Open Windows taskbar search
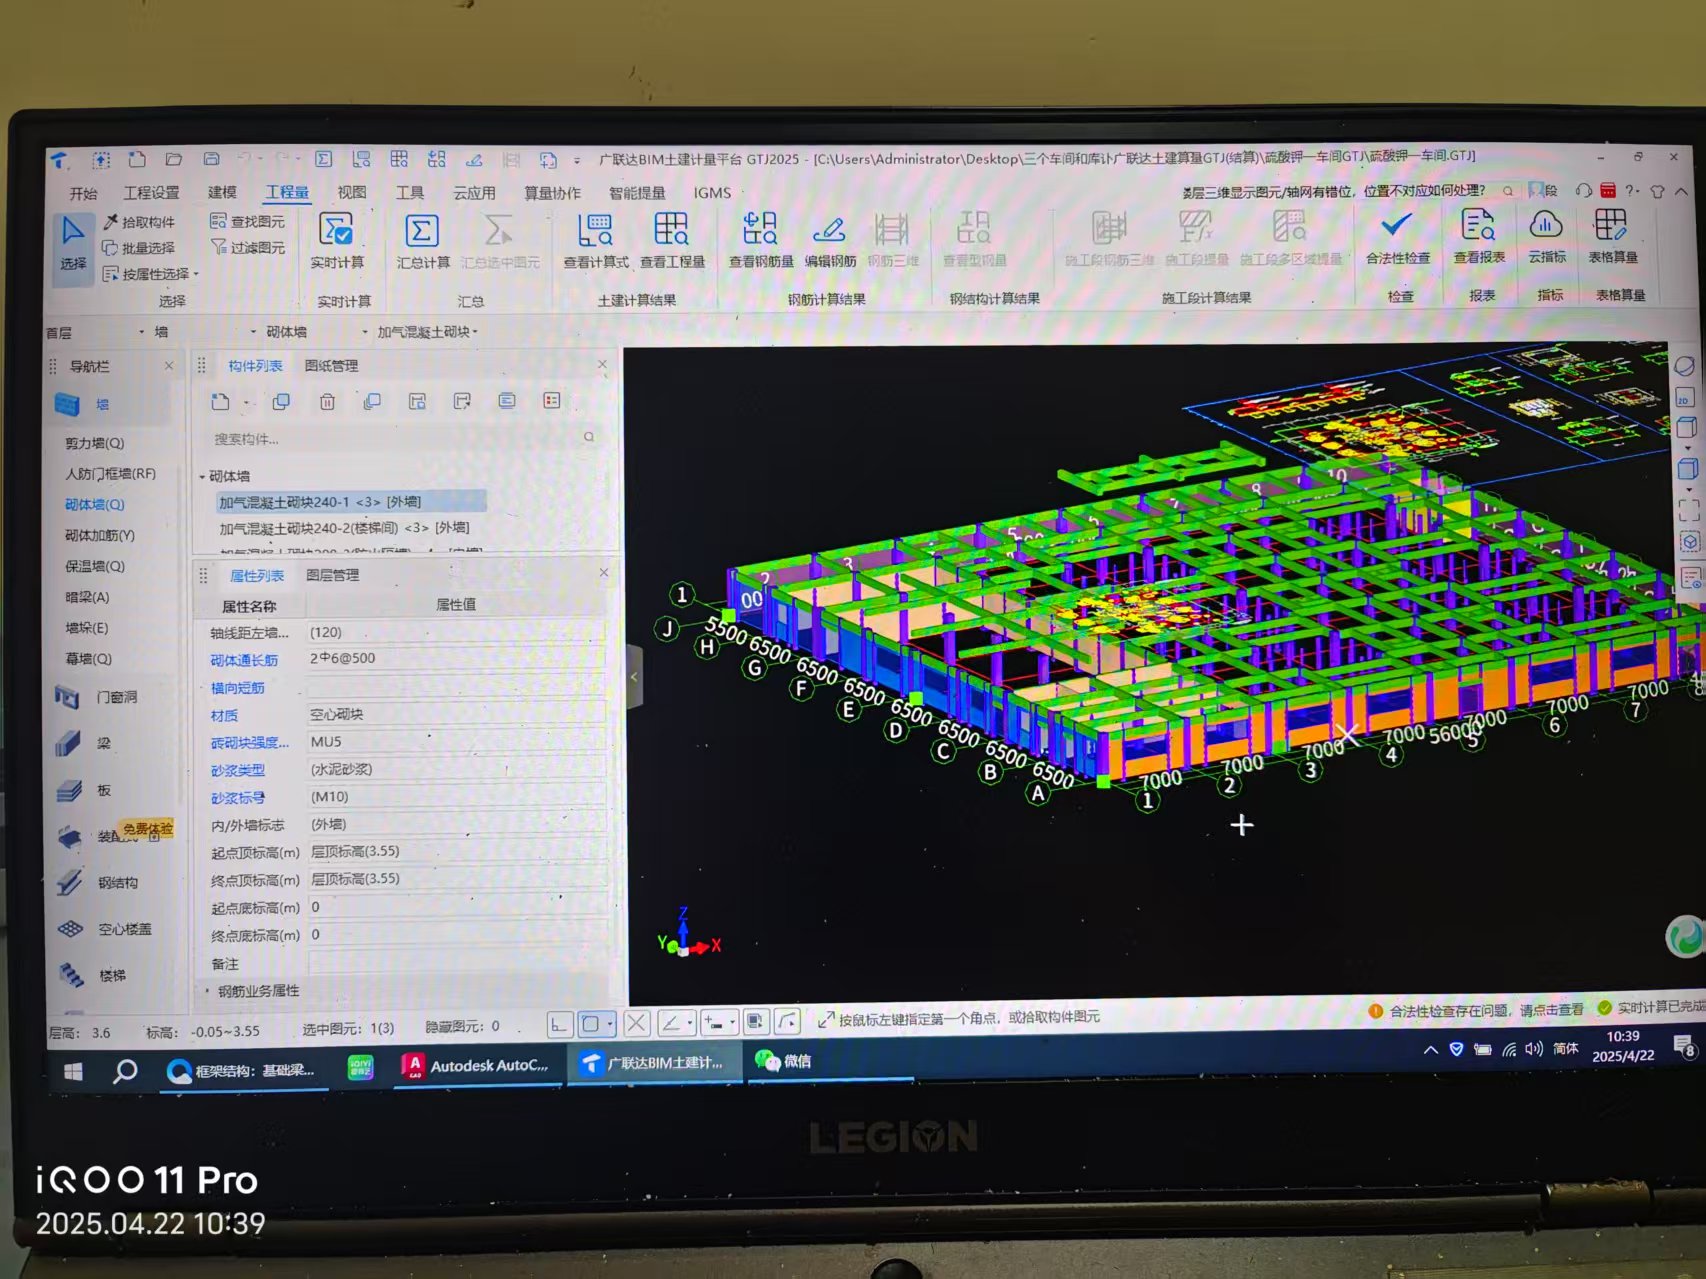This screenshot has width=1706, height=1279. click(x=125, y=1072)
